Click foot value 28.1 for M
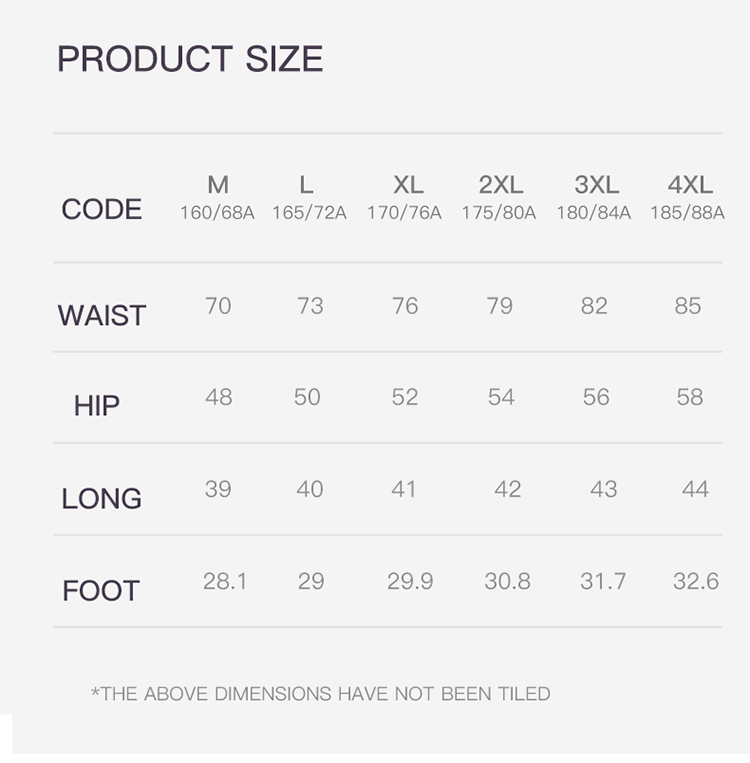Viewport: 750px width, 763px height. point(225,581)
